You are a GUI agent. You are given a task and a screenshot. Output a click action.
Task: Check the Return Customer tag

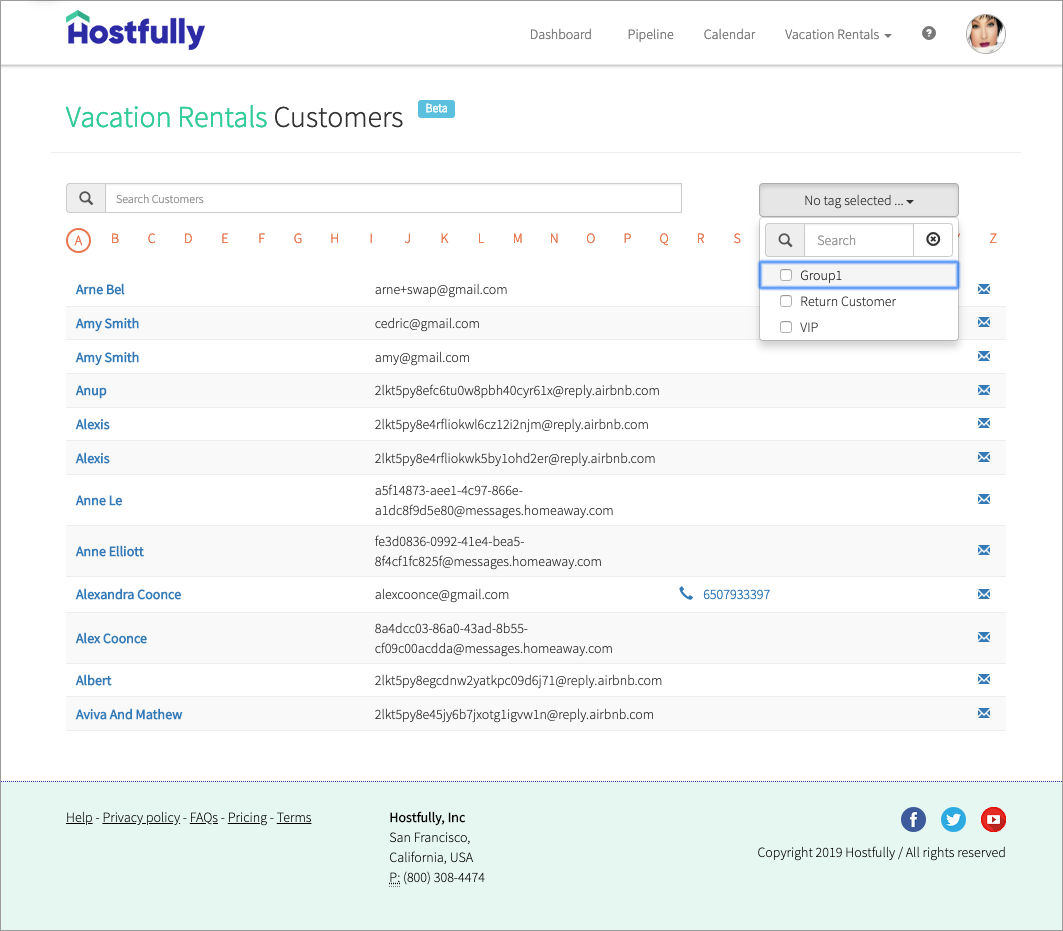[x=786, y=300]
